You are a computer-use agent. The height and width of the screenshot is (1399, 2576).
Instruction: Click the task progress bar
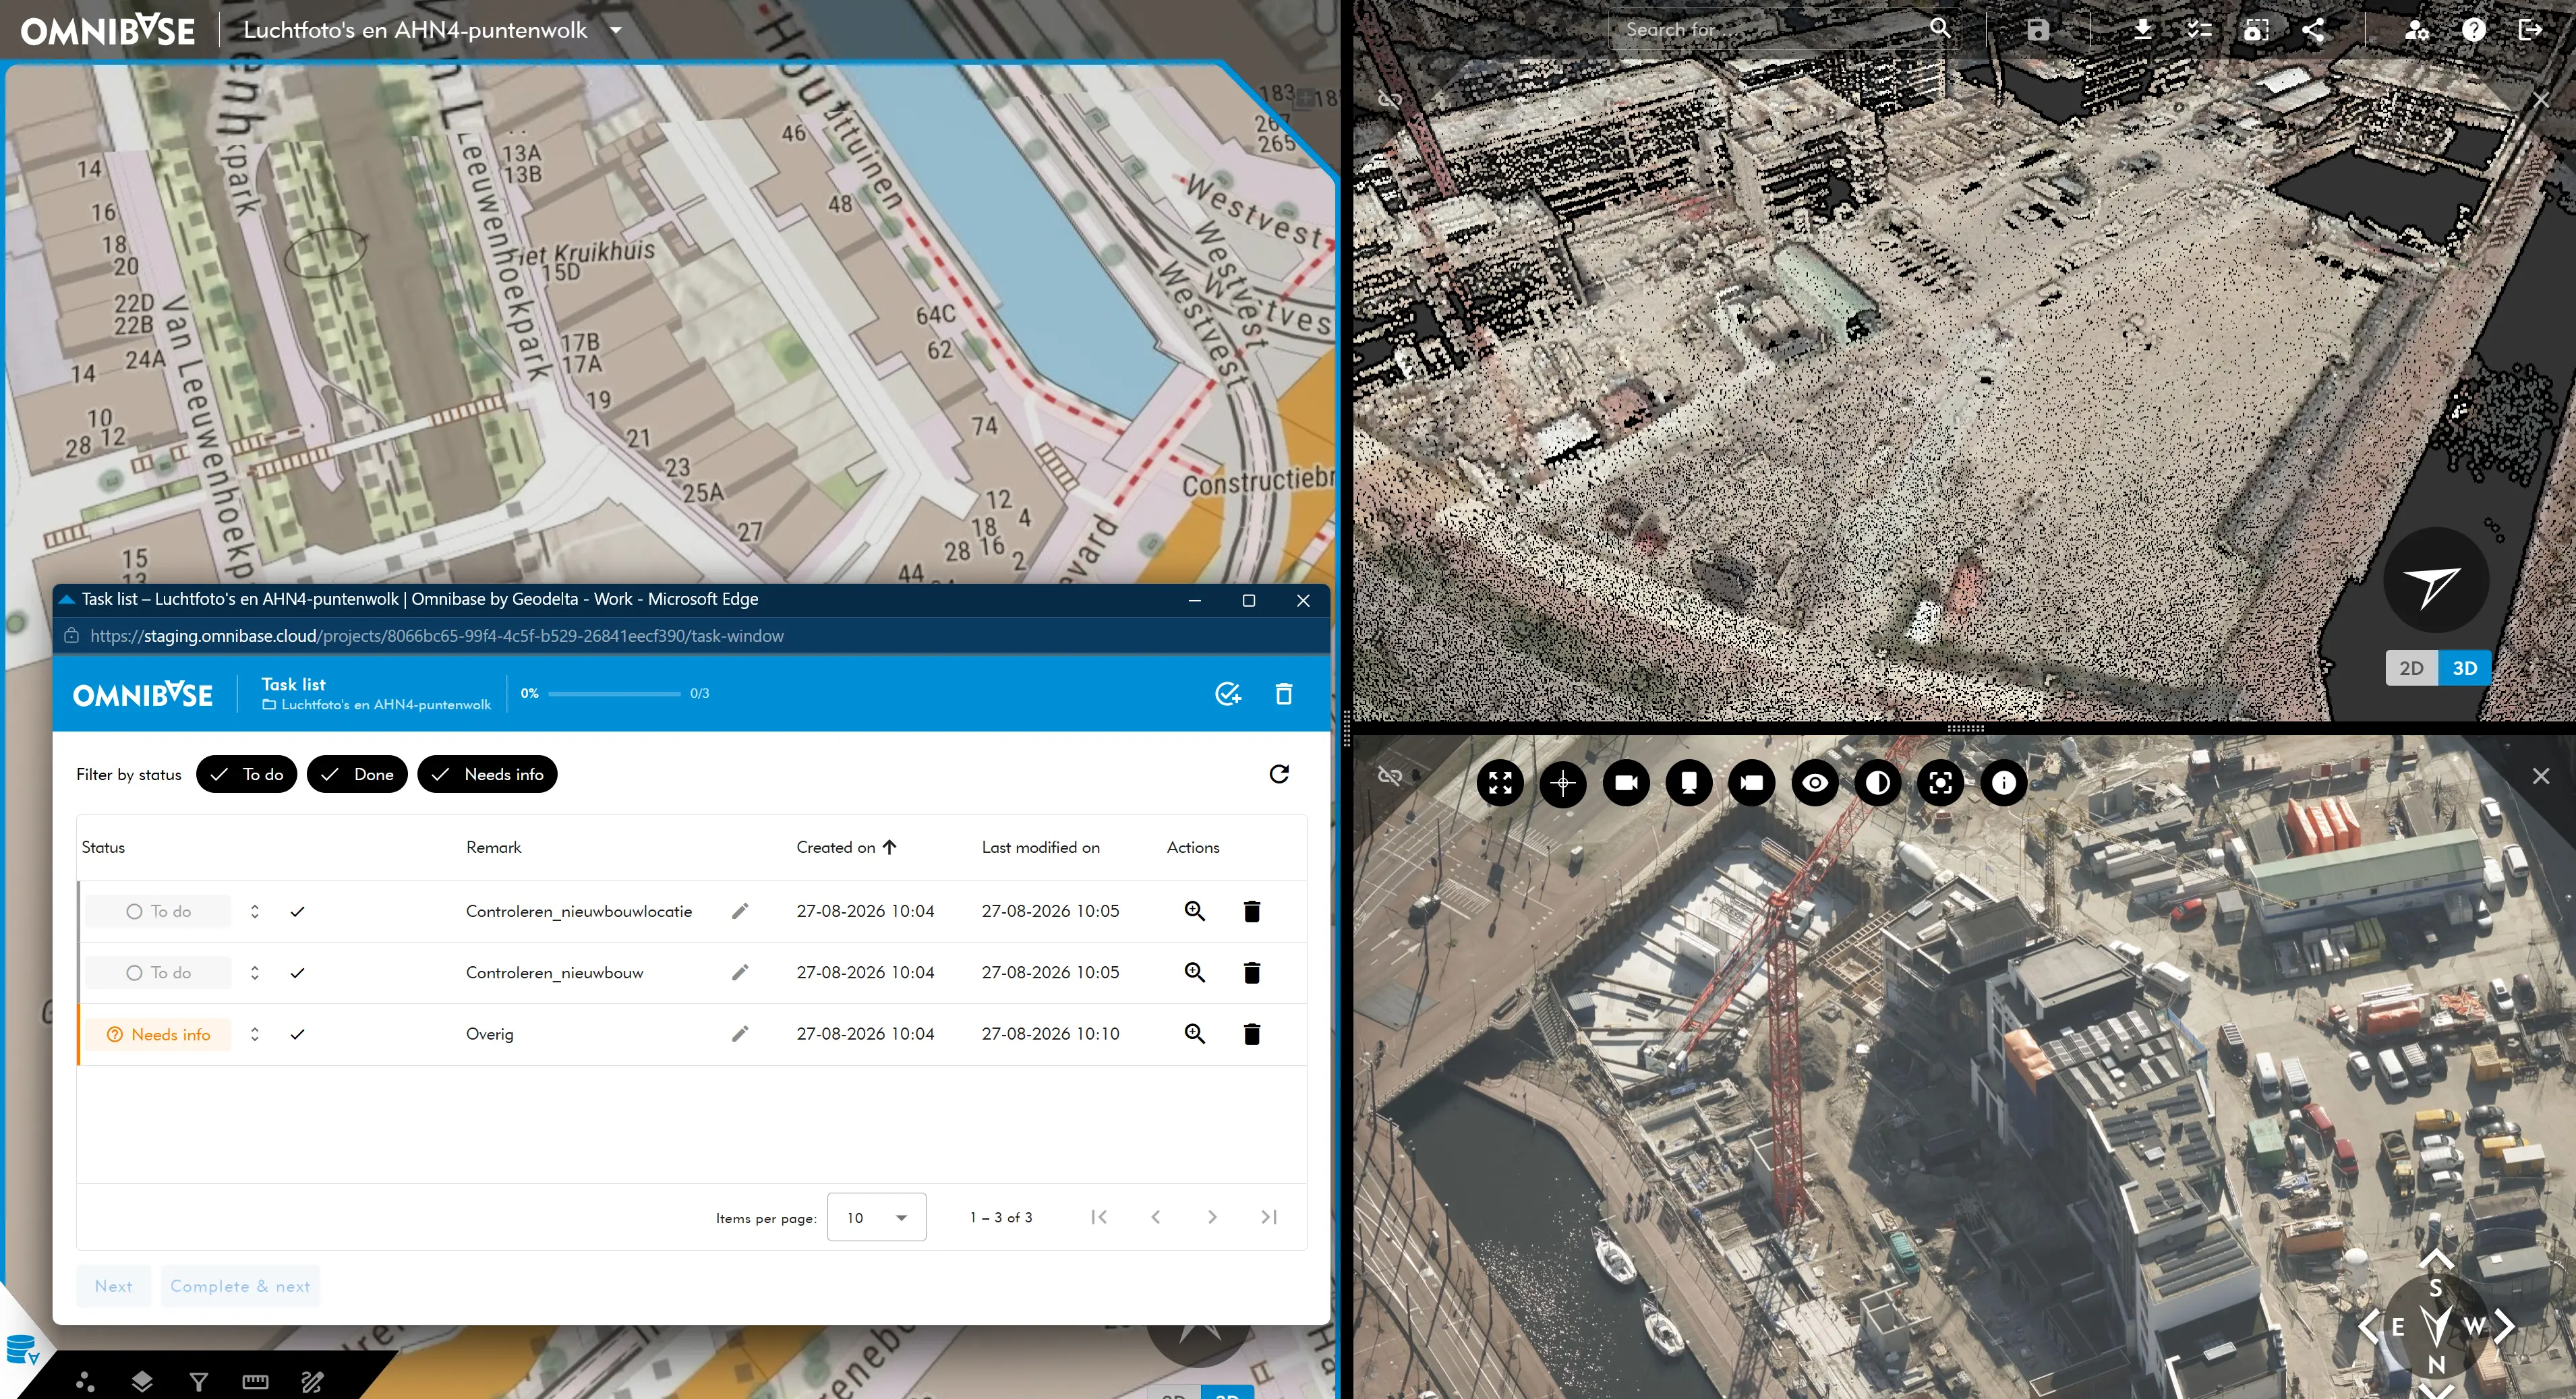614,693
